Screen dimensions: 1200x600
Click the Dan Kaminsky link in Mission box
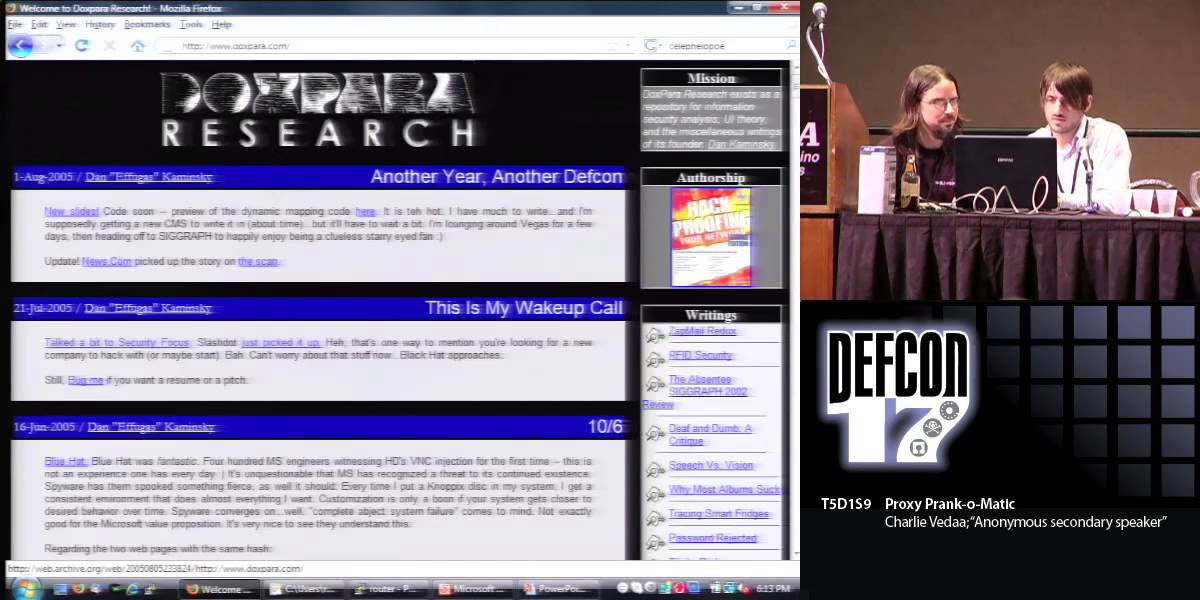click(739, 144)
